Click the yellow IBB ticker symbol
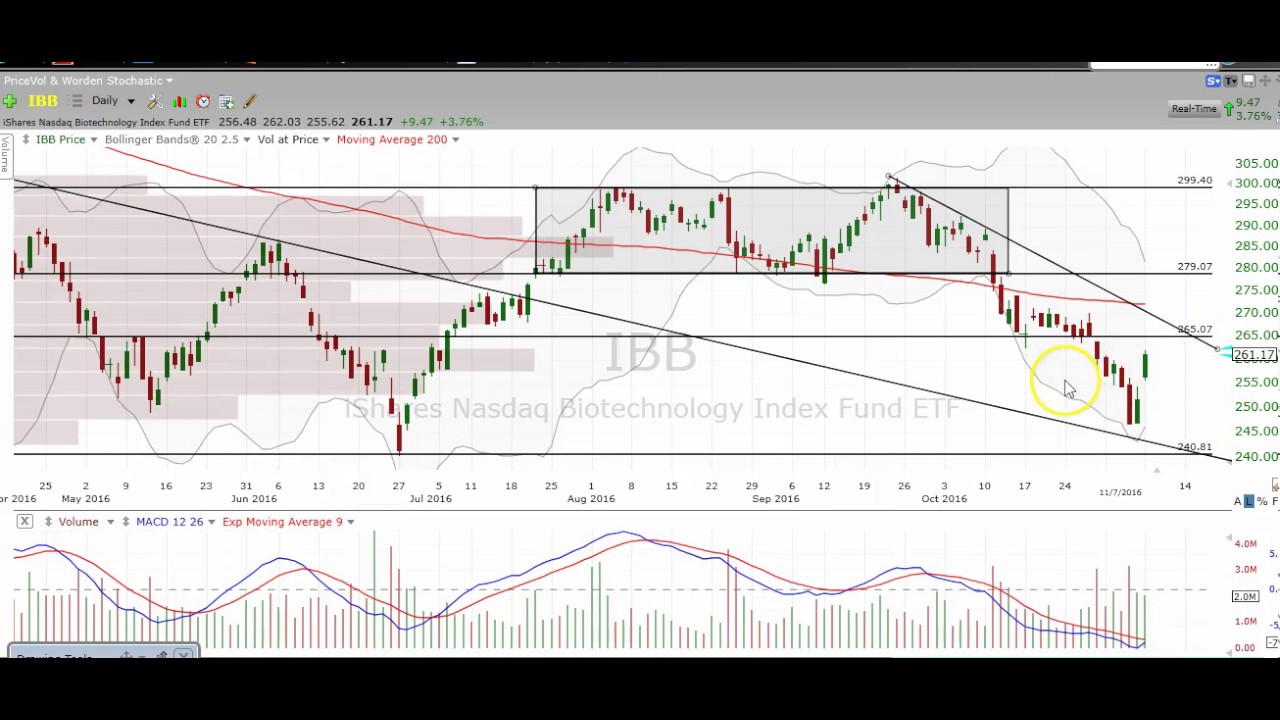The width and height of the screenshot is (1280, 720). pos(42,101)
